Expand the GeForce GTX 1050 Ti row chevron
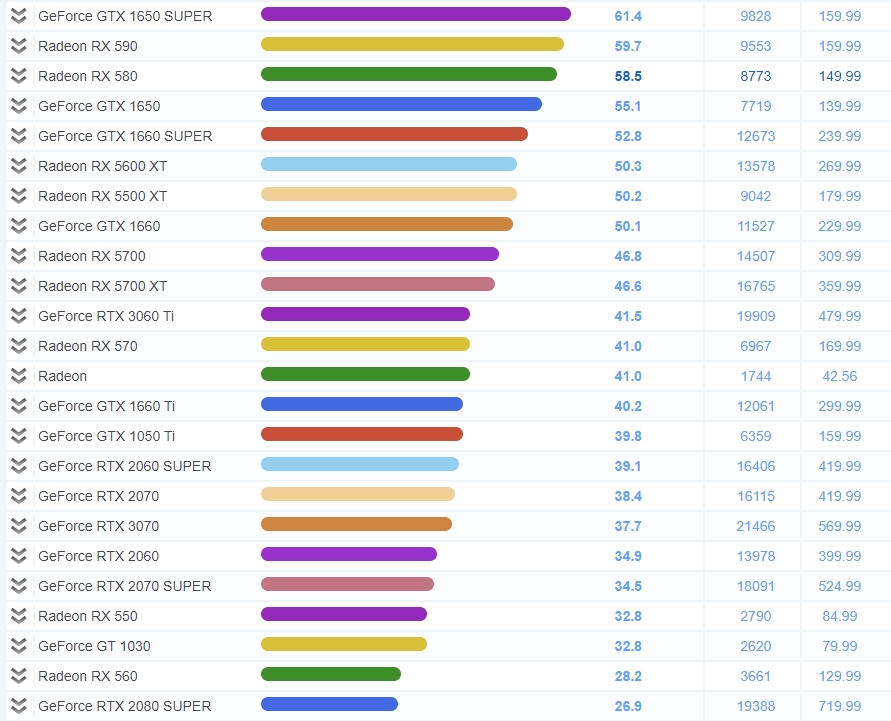This screenshot has height=721, width=891. coord(19,436)
